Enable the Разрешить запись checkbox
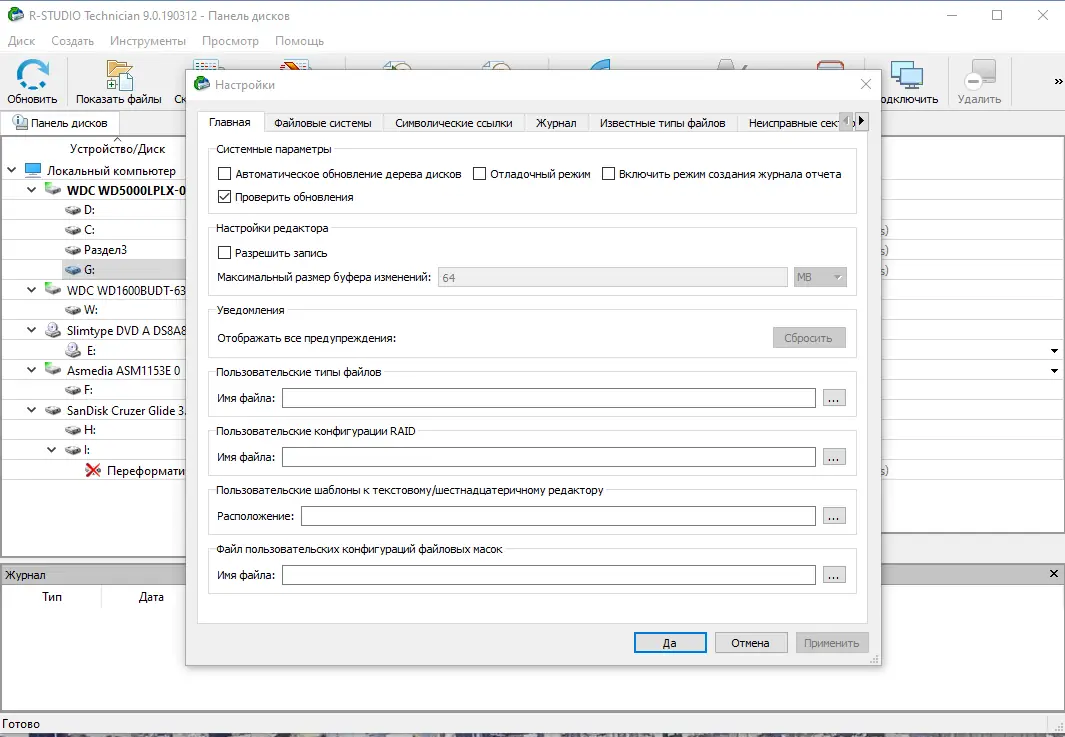The image size is (1065, 737). click(x=224, y=253)
